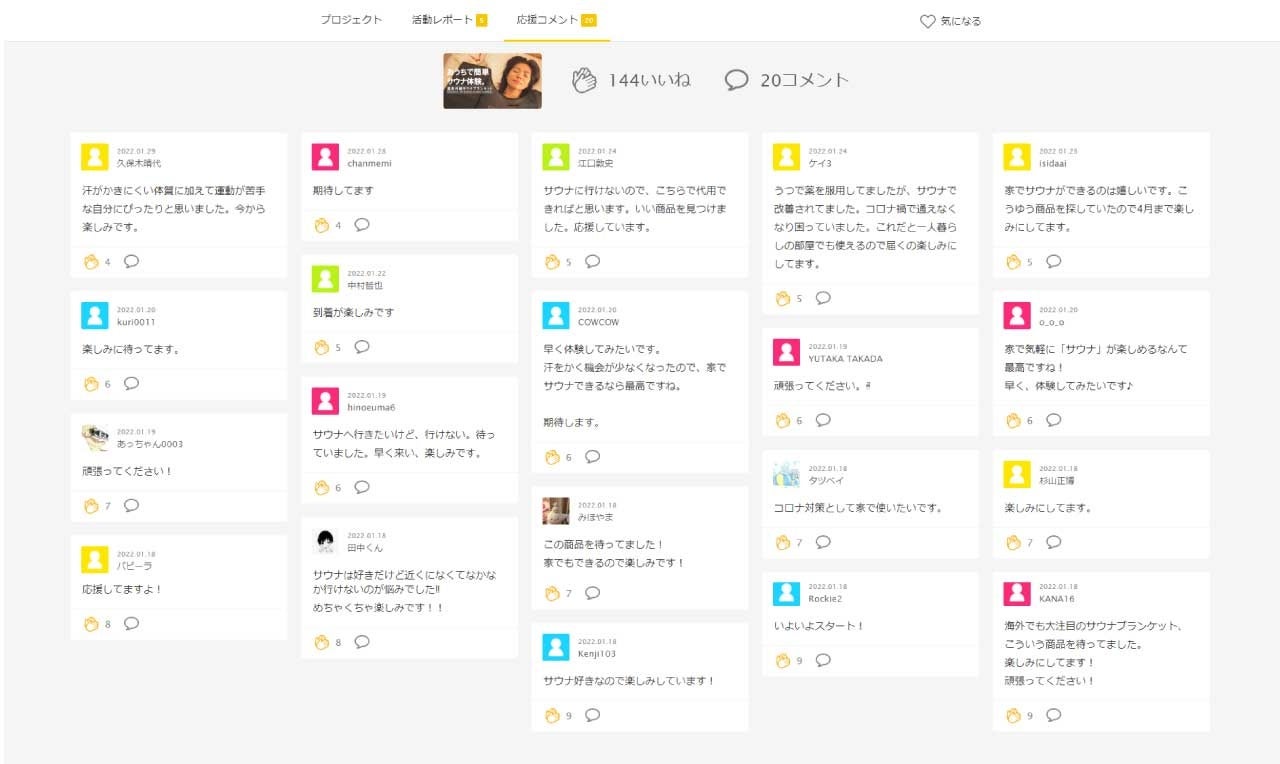
Task: Click the reply bubble on COWCOW's comment
Action: pos(592,457)
